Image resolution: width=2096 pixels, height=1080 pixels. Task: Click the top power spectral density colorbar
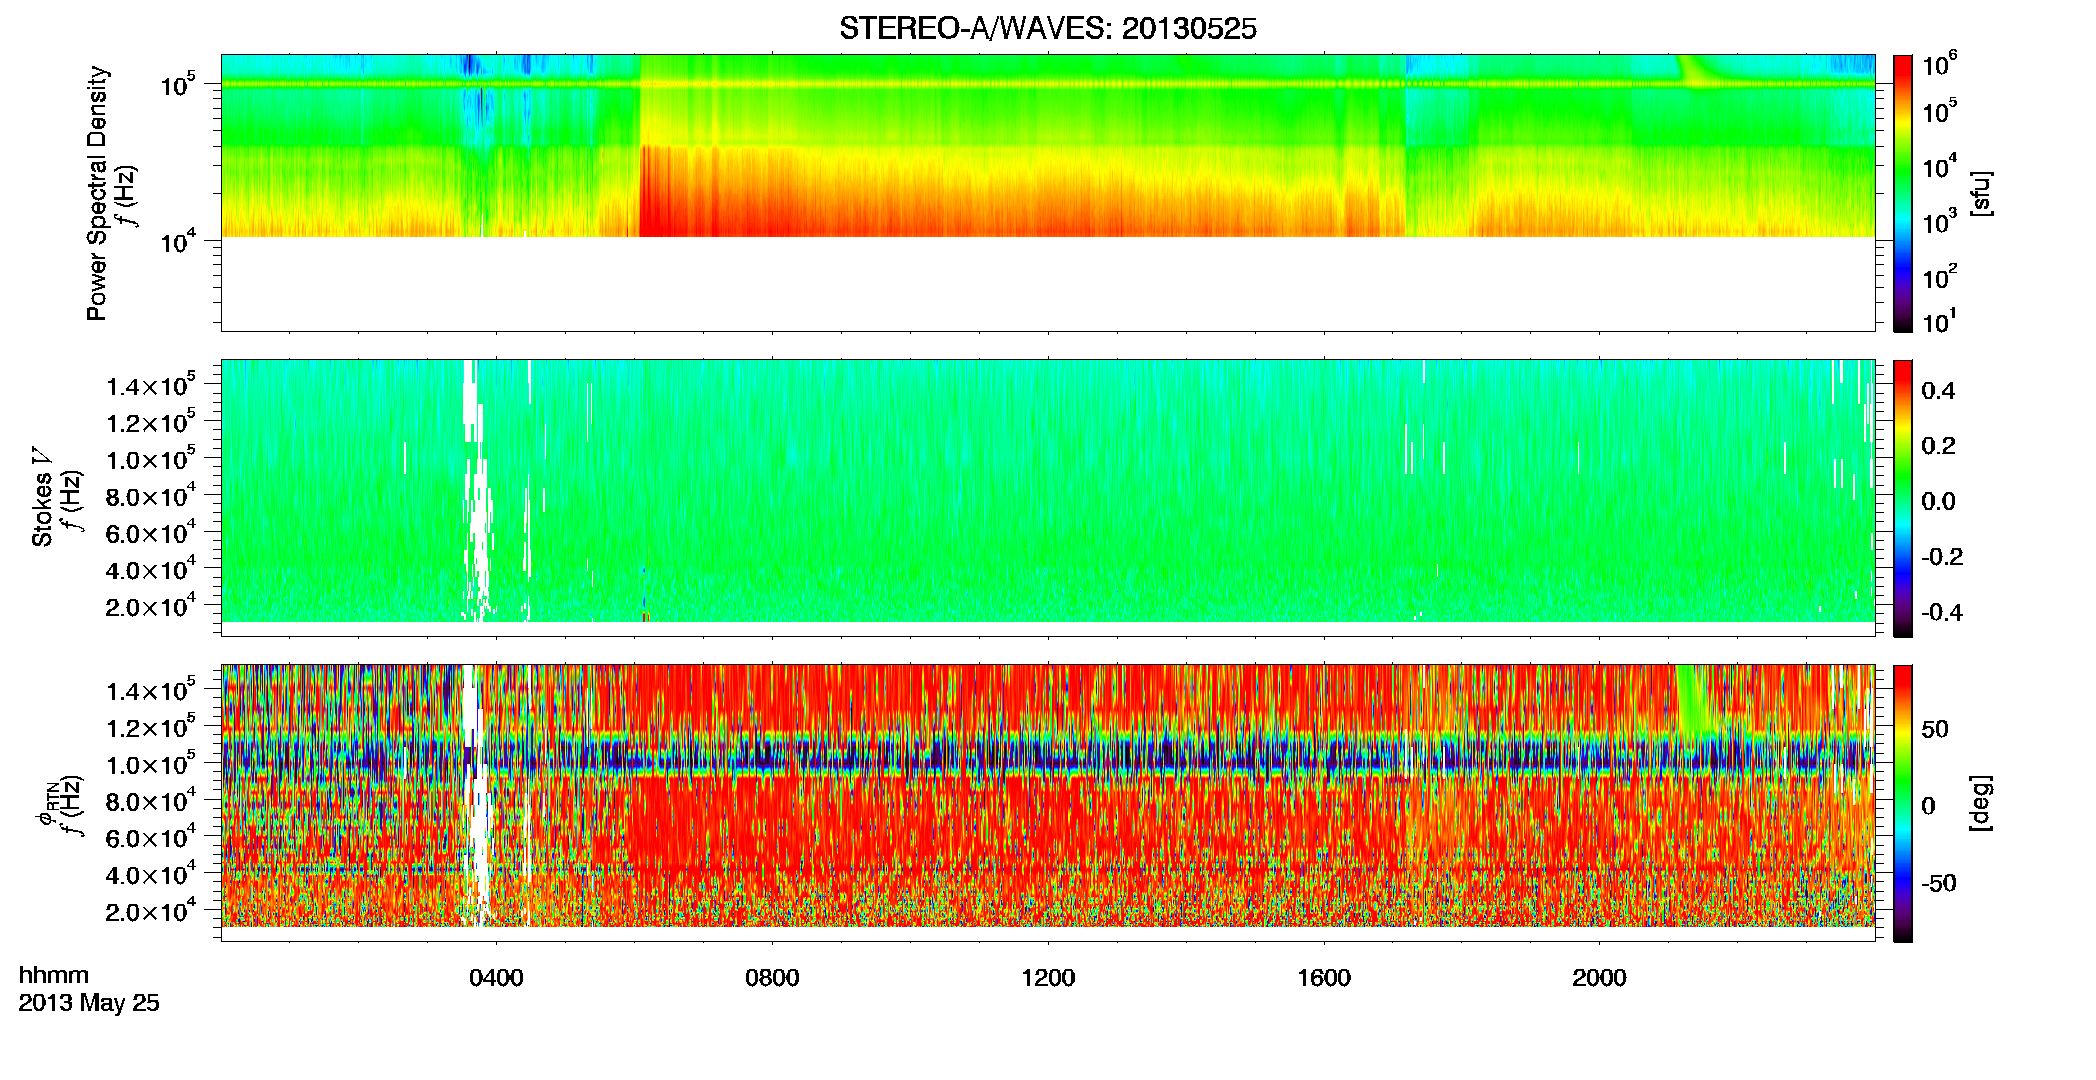[x=1903, y=193]
